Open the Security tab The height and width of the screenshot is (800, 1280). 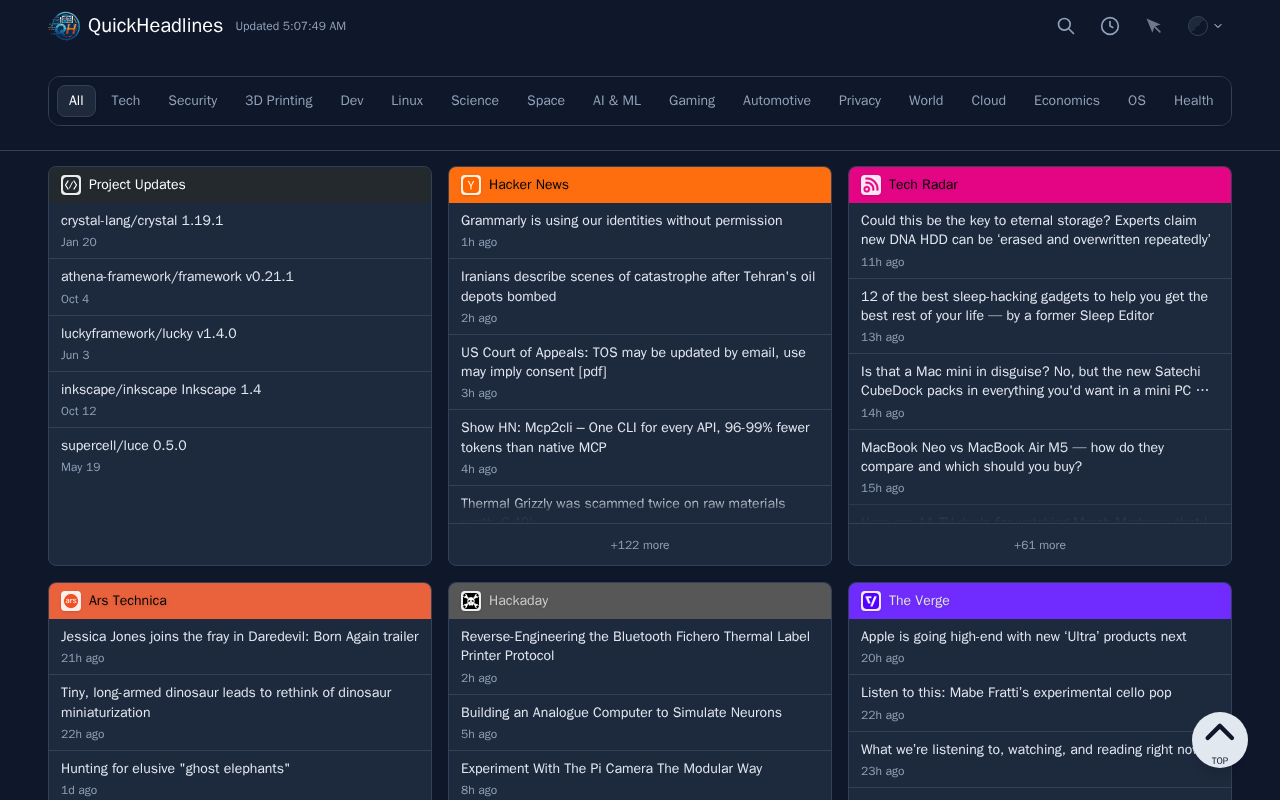(193, 101)
